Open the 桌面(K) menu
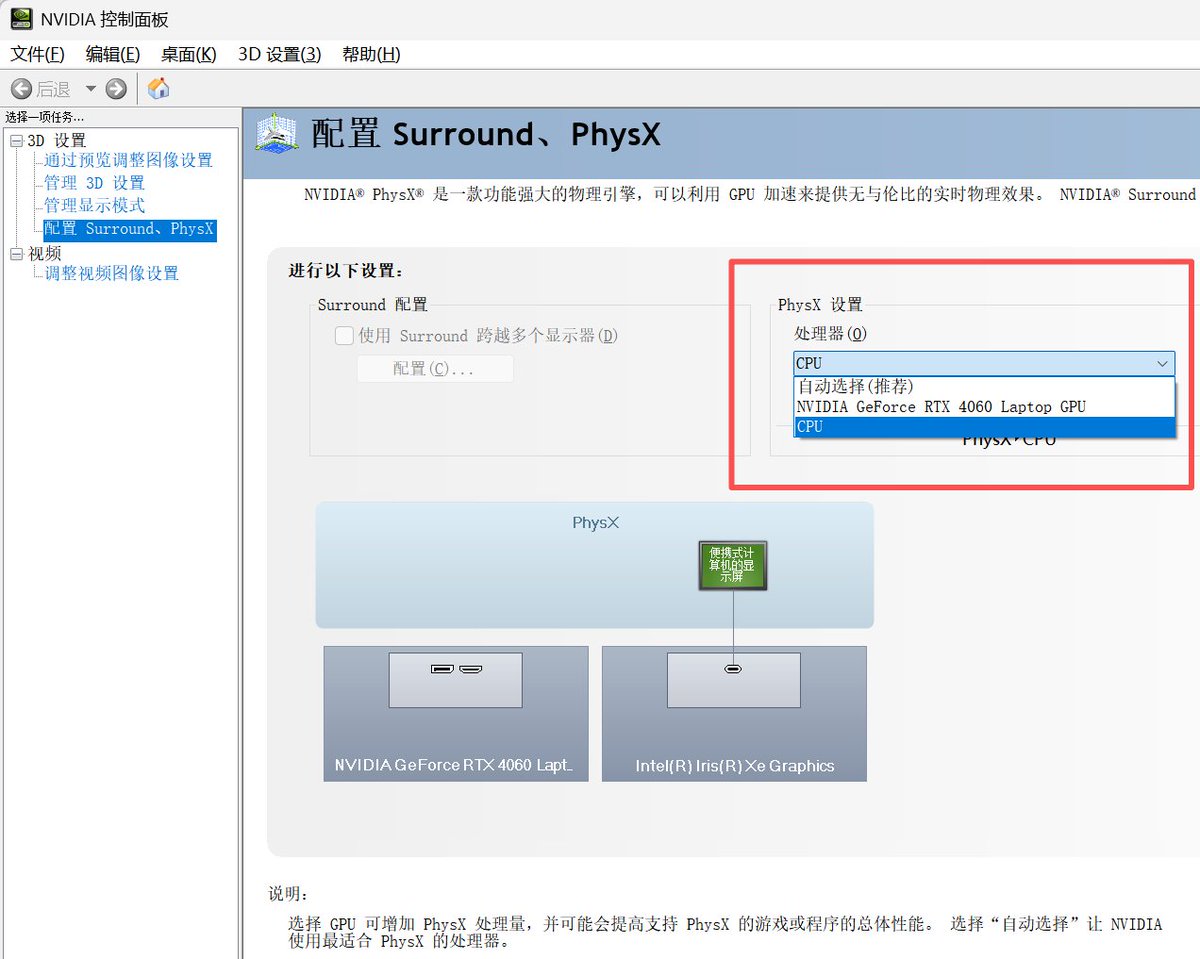The width and height of the screenshot is (1200, 959). coord(189,54)
